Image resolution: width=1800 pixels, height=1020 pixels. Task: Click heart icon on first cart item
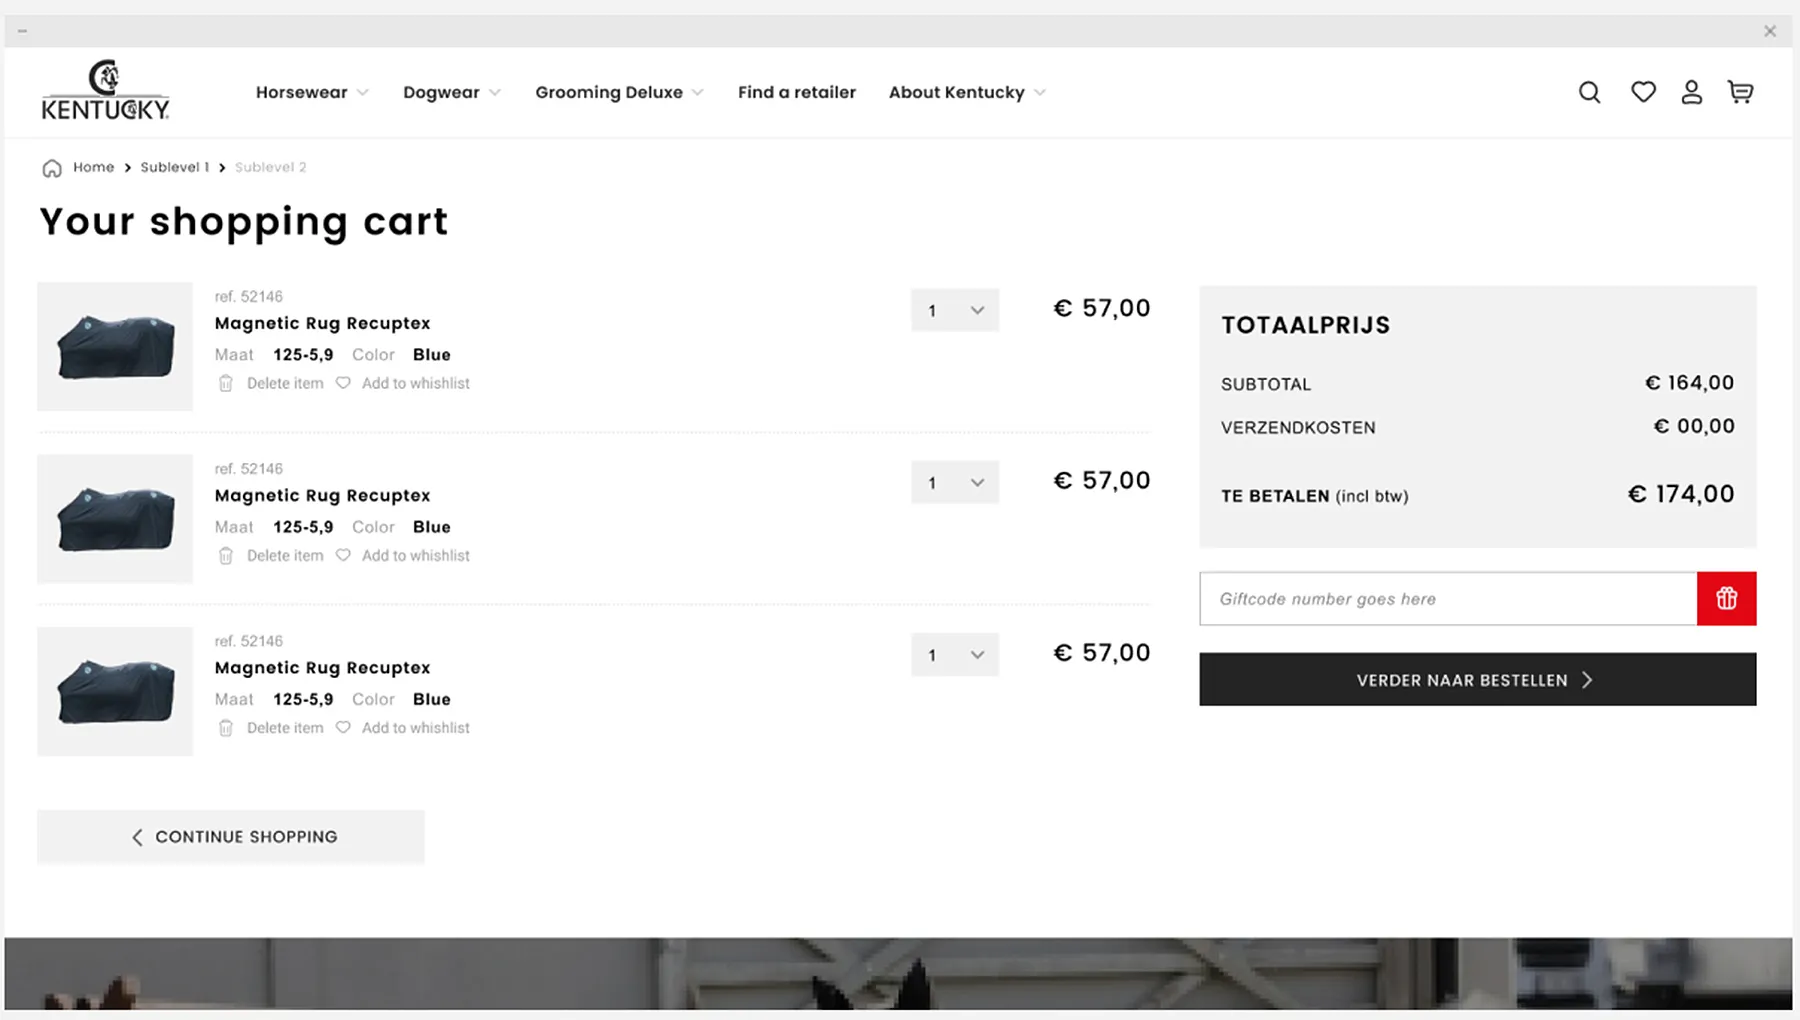(343, 383)
